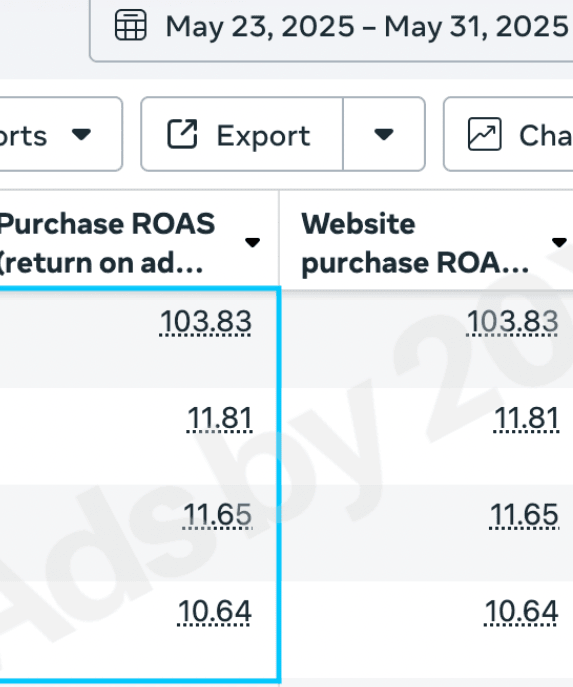Open 103.83 value in Website purchase column
The width and height of the screenshot is (573, 687).
(x=512, y=322)
